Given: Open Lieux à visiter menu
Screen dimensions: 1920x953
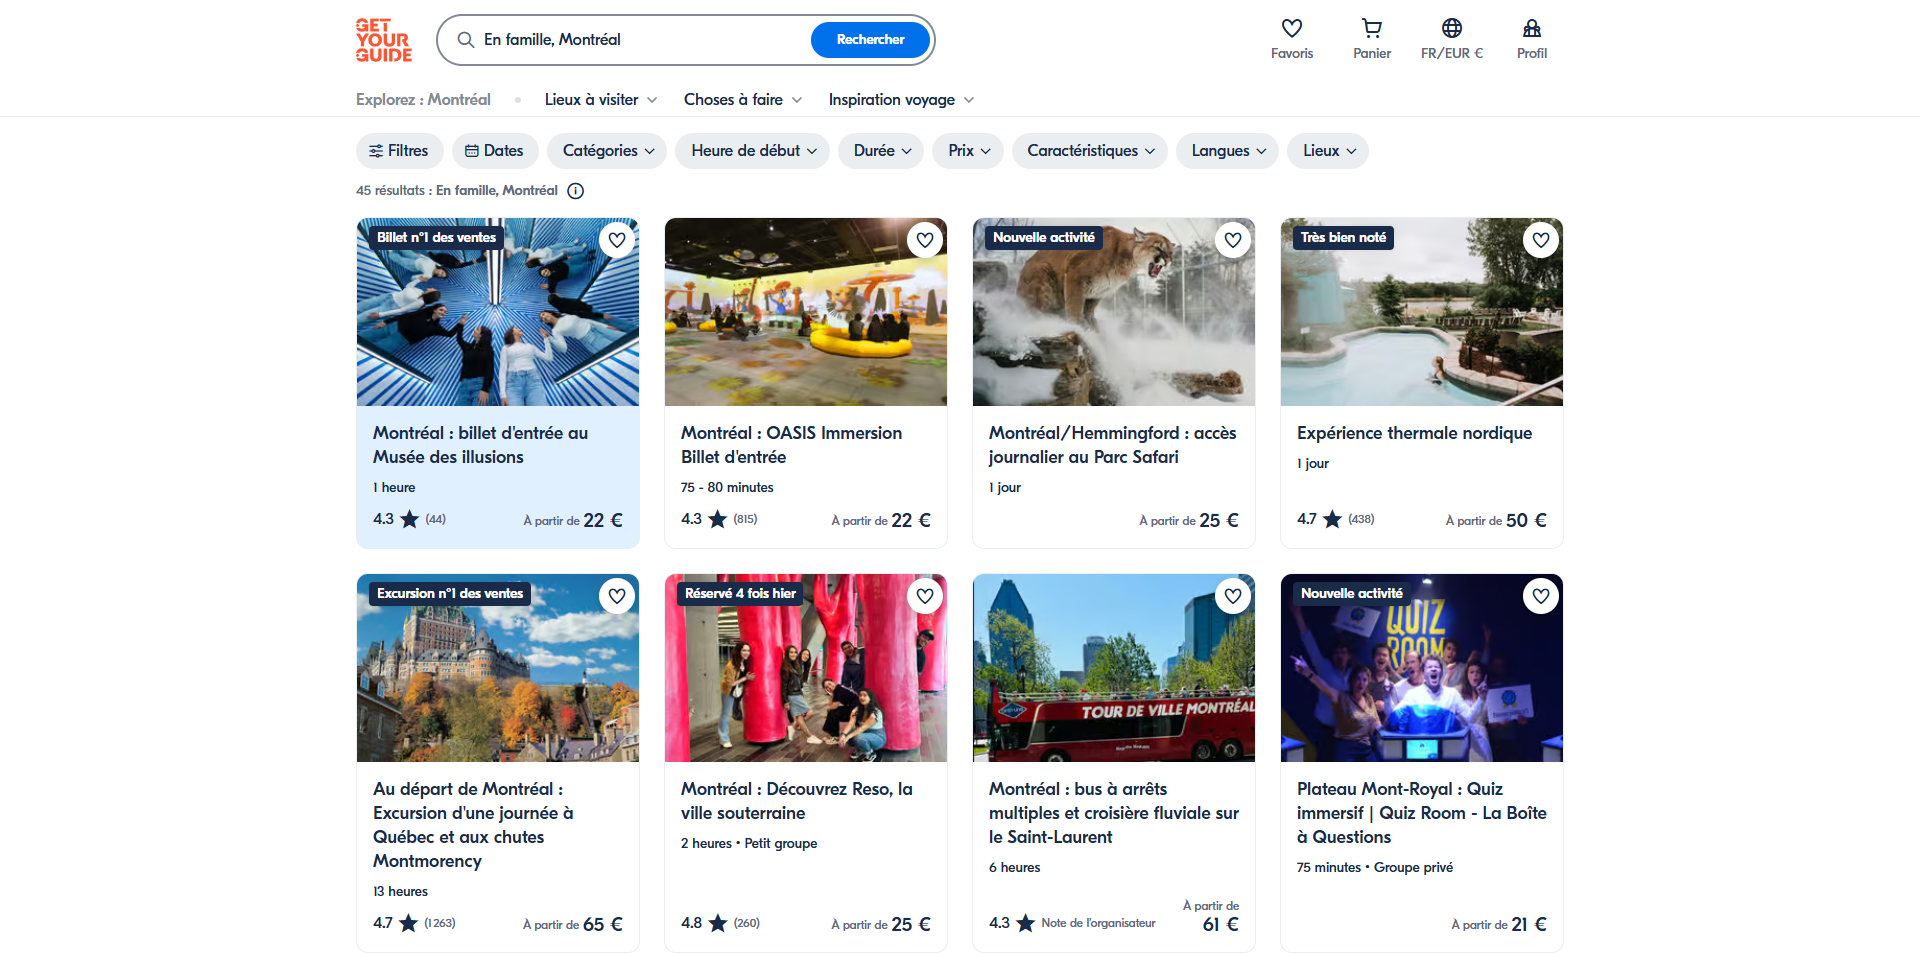Looking at the screenshot, I should pos(601,100).
